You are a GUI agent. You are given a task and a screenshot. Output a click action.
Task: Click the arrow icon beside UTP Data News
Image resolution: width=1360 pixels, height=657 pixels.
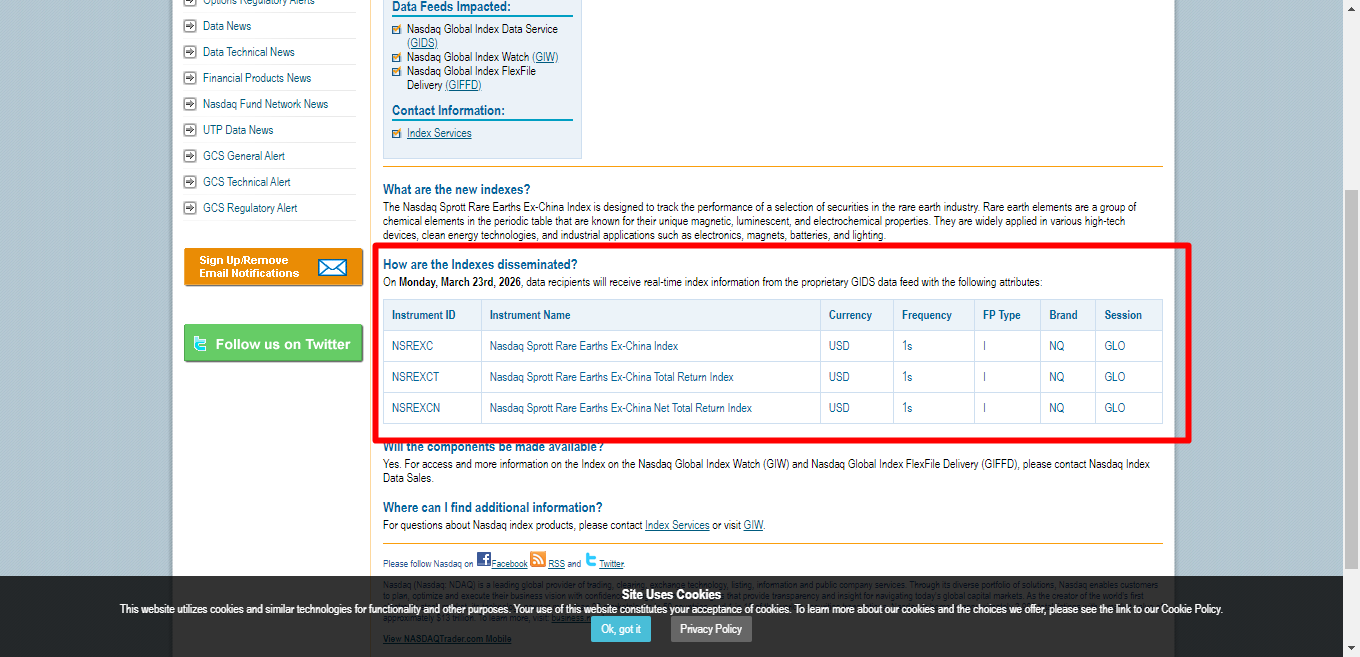click(x=190, y=130)
